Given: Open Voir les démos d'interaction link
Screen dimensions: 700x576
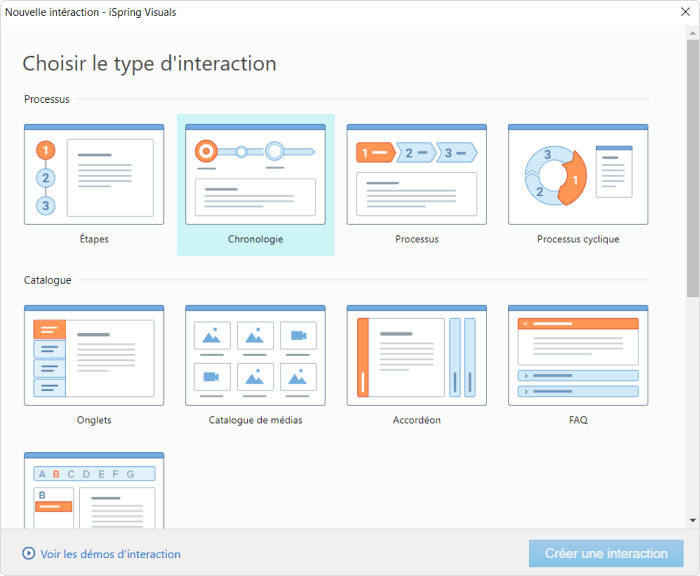Looking at the screenshot, I should pos(110,554).
